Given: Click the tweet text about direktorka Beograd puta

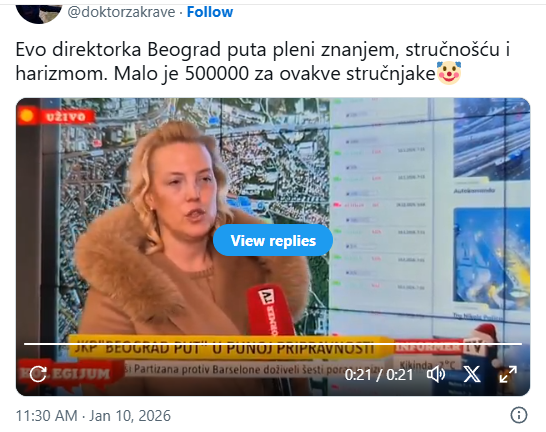Looking at the screenshot, I should pos(263,62).
